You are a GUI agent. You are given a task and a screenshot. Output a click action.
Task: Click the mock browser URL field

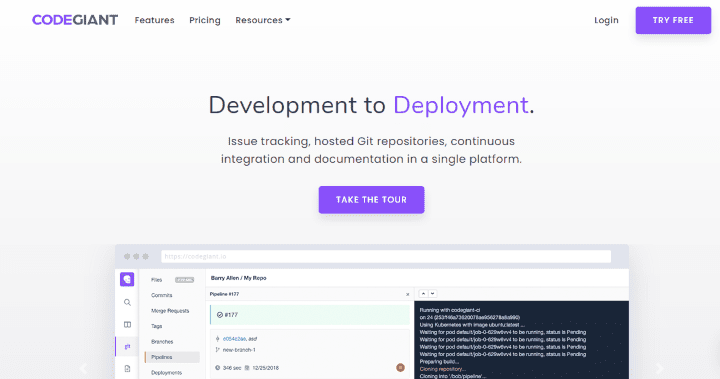(x=386, y=256)
